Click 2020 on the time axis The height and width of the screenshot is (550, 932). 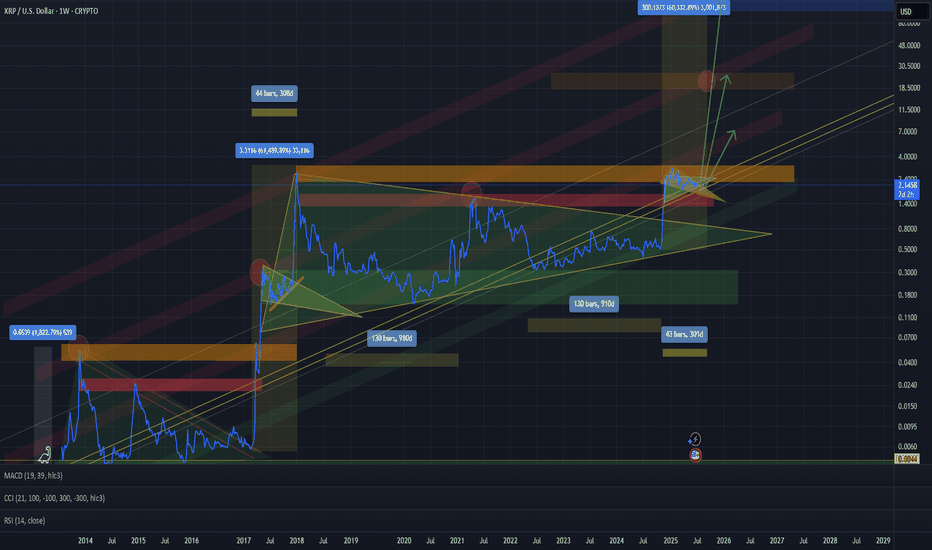tap(404, 540)
